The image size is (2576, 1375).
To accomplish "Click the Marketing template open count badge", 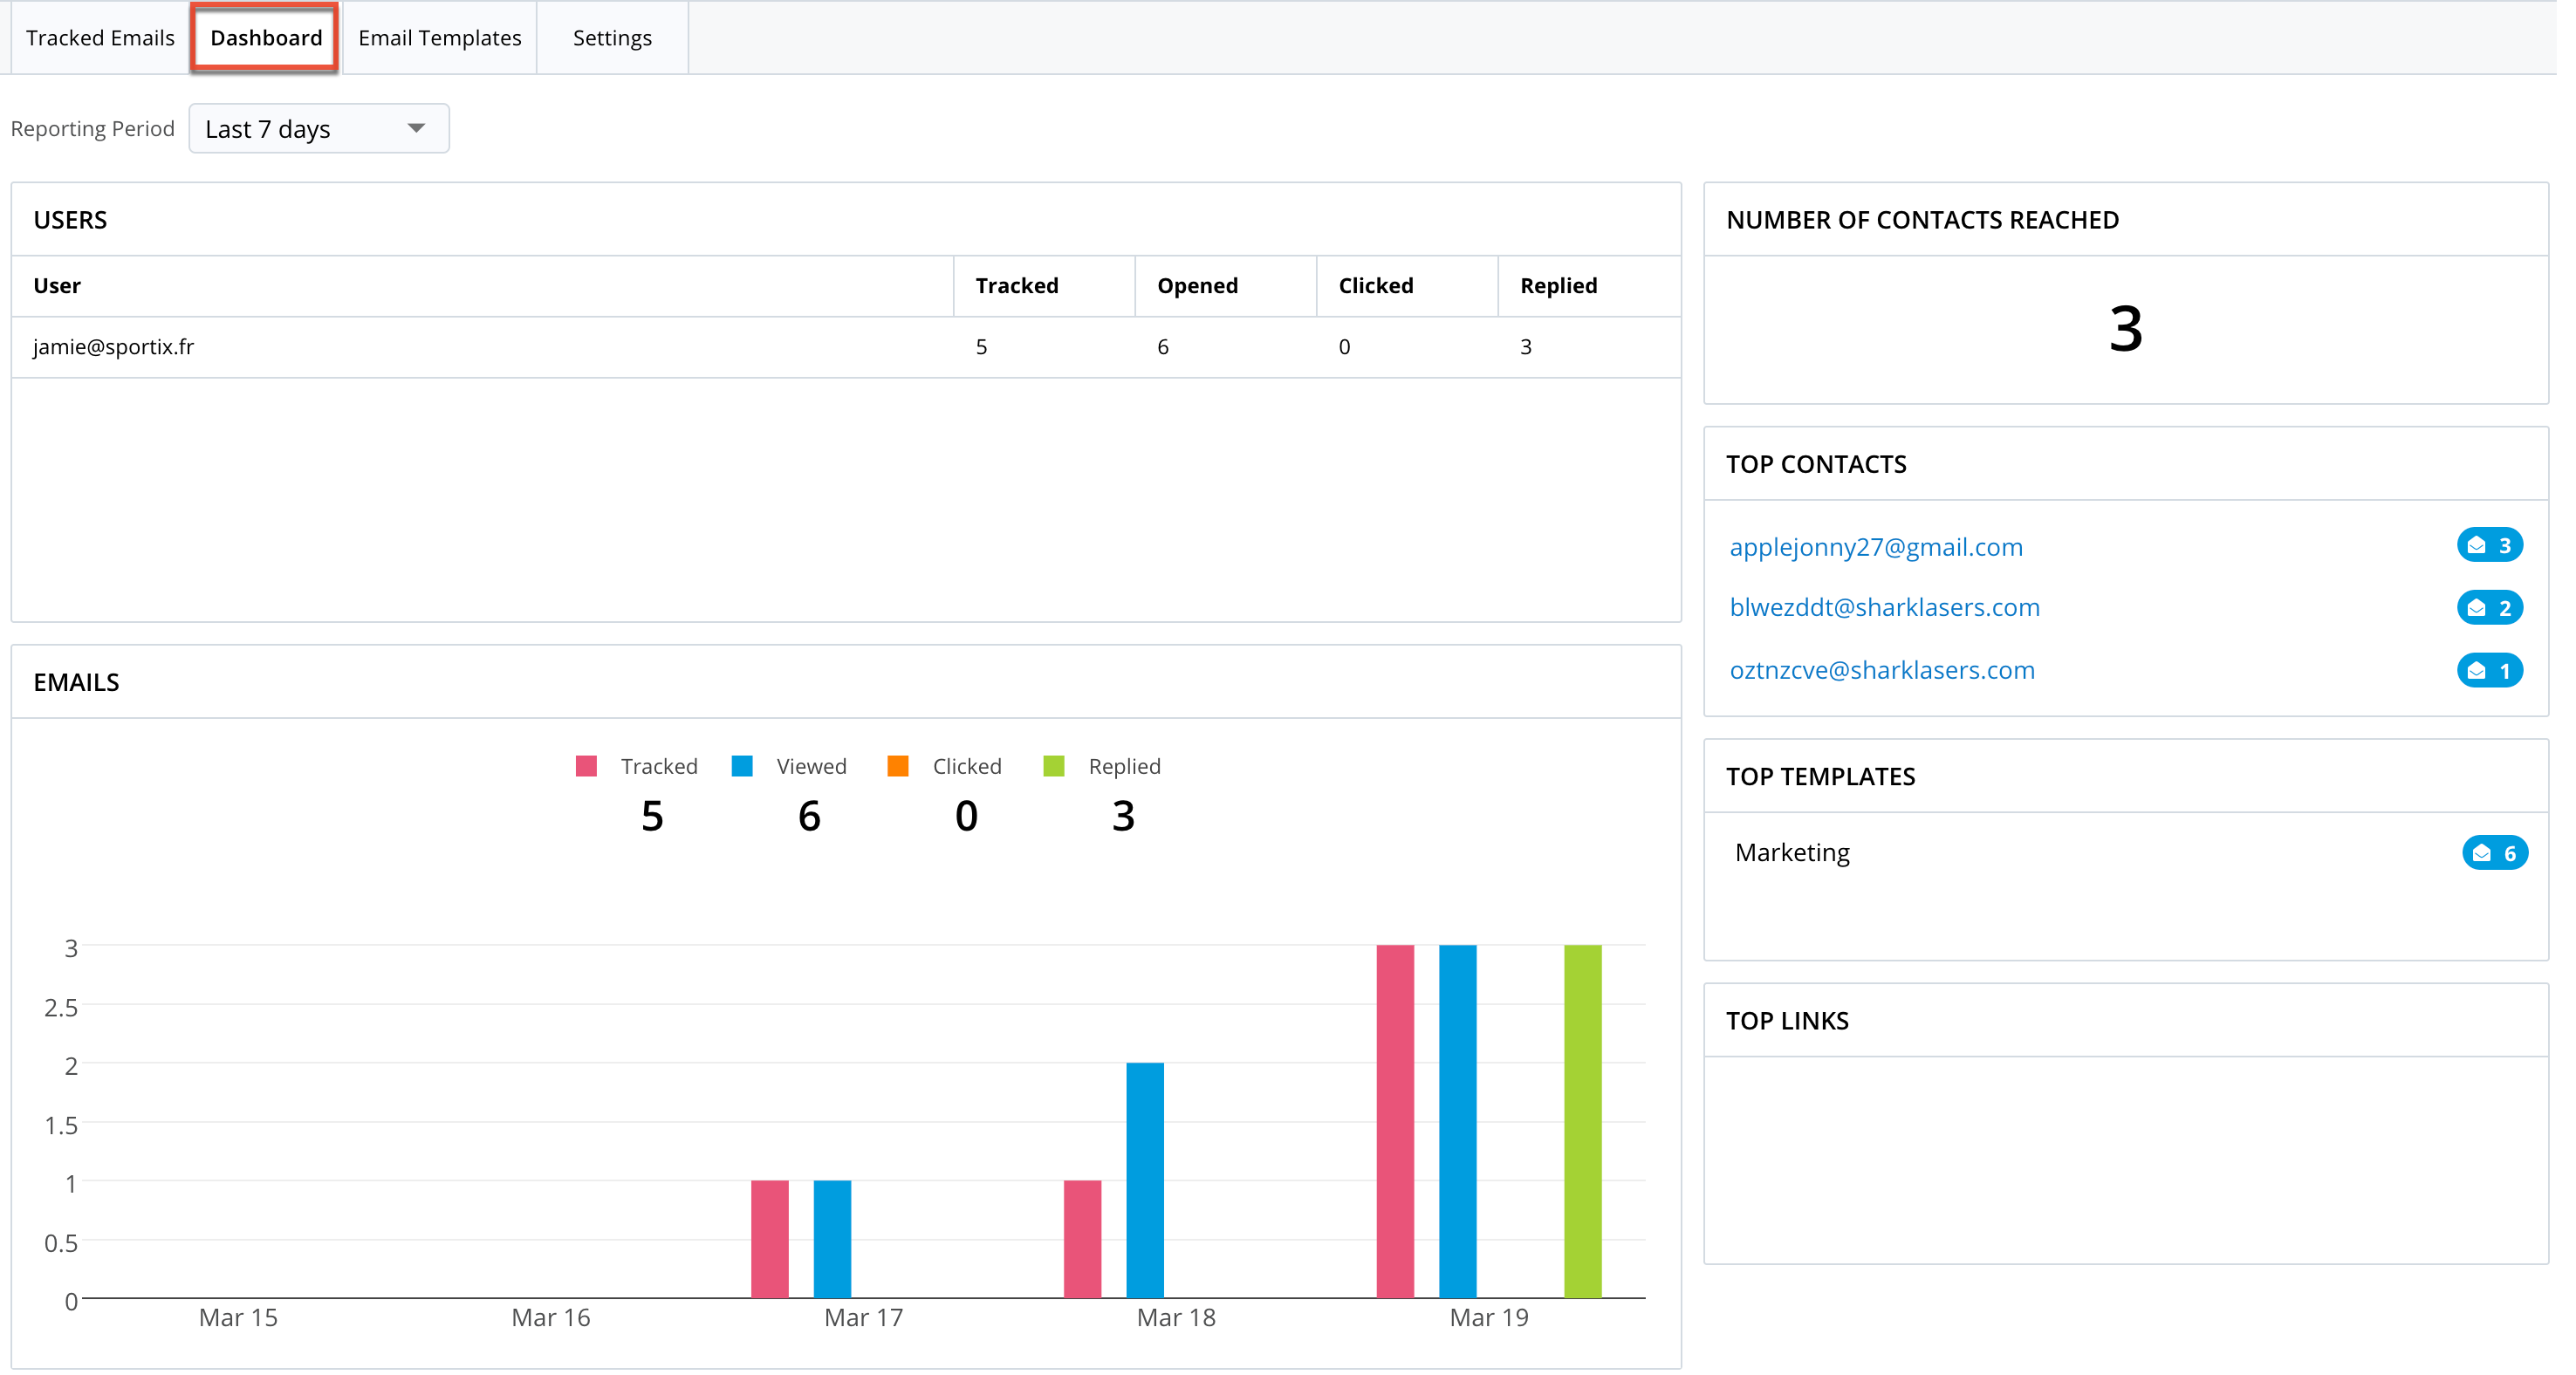I will tap(2494, 853).
